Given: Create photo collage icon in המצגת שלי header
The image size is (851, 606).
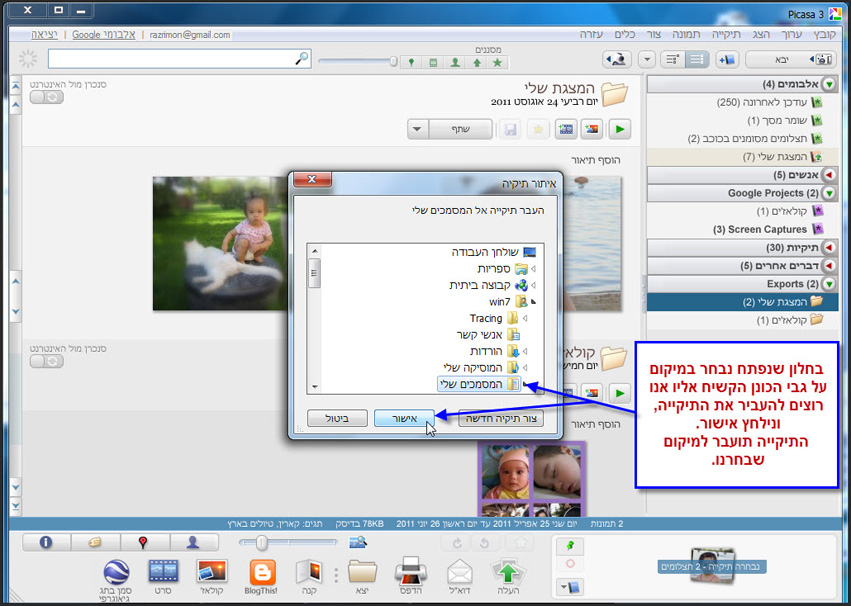Looking at the screenshot, I should point(592,130).
